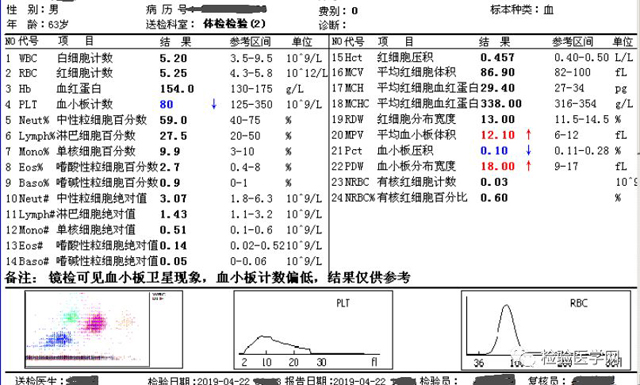Click the red up arrow in the PDW row
This screenshot has height=385, width=640.
[529, 166]
